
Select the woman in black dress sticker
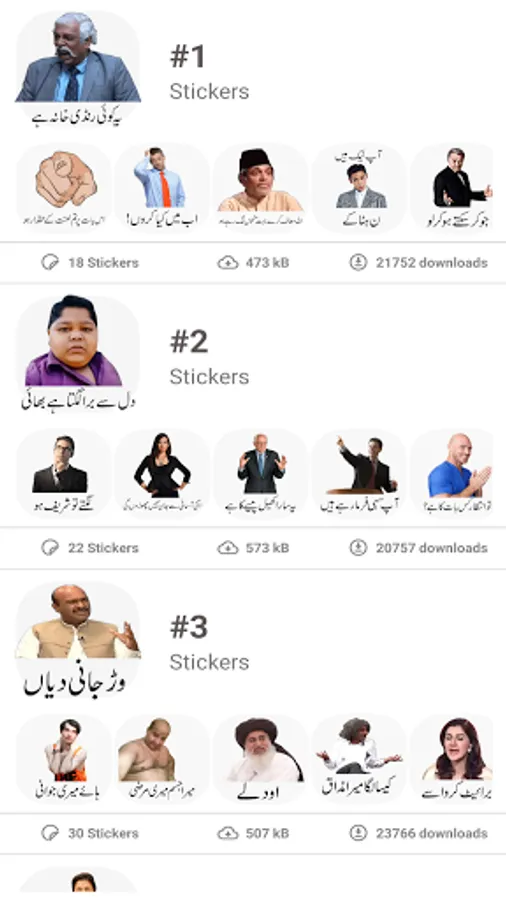(162, 474)
